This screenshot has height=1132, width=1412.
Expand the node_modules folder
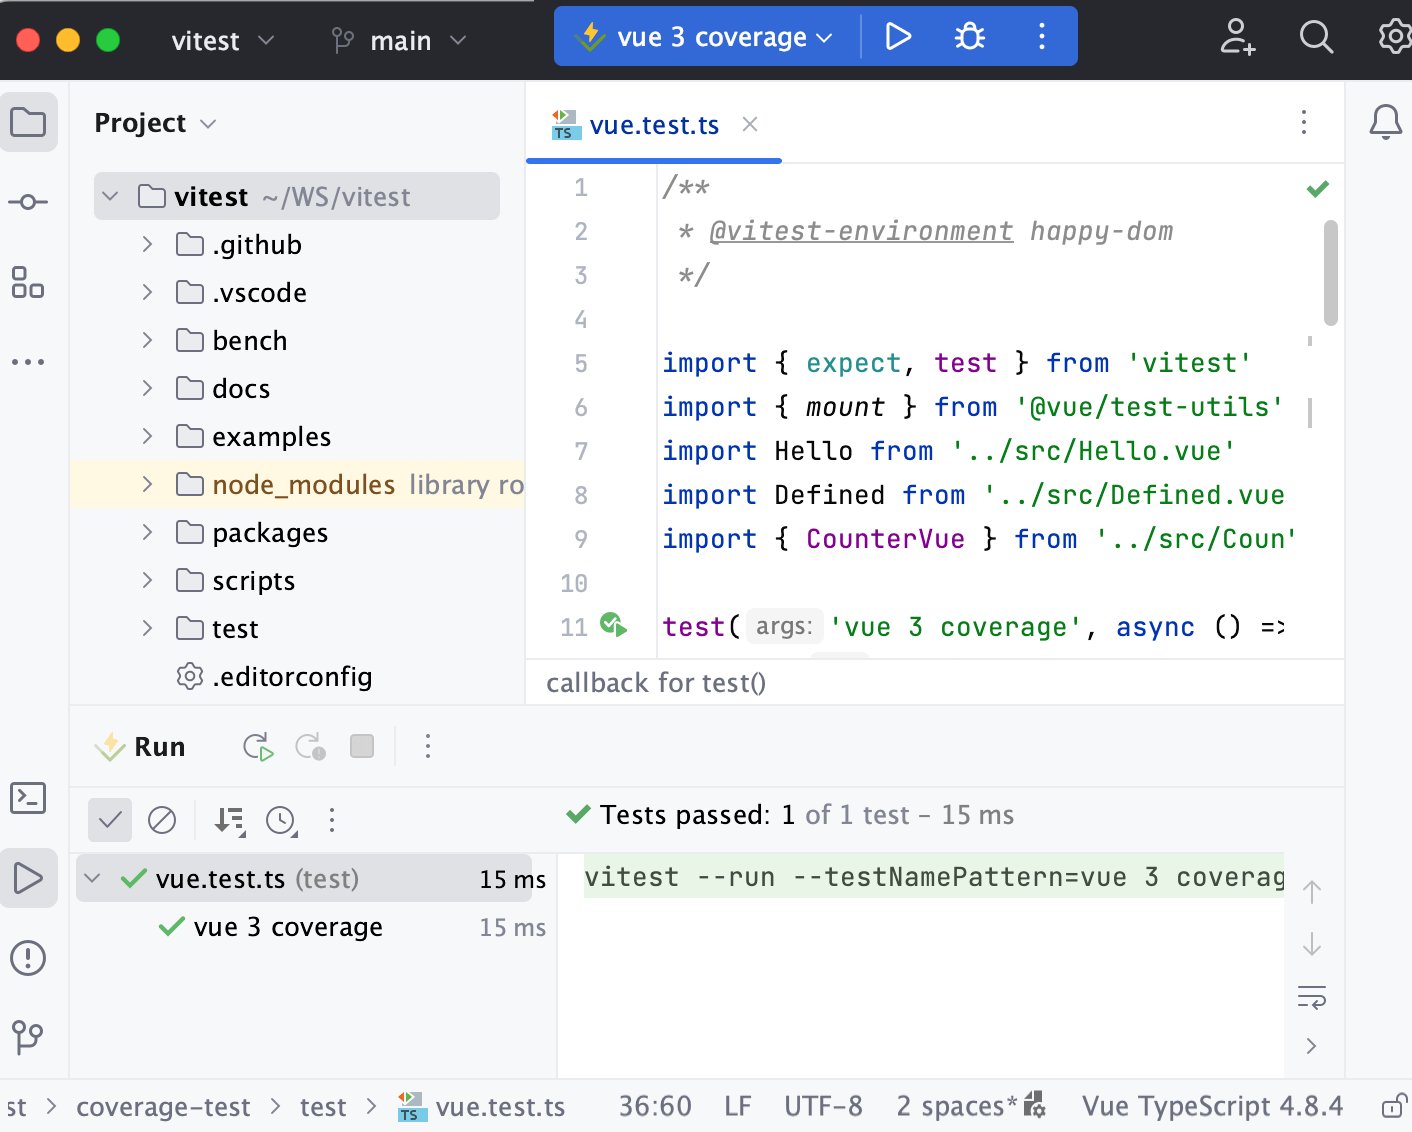[146, 484]
